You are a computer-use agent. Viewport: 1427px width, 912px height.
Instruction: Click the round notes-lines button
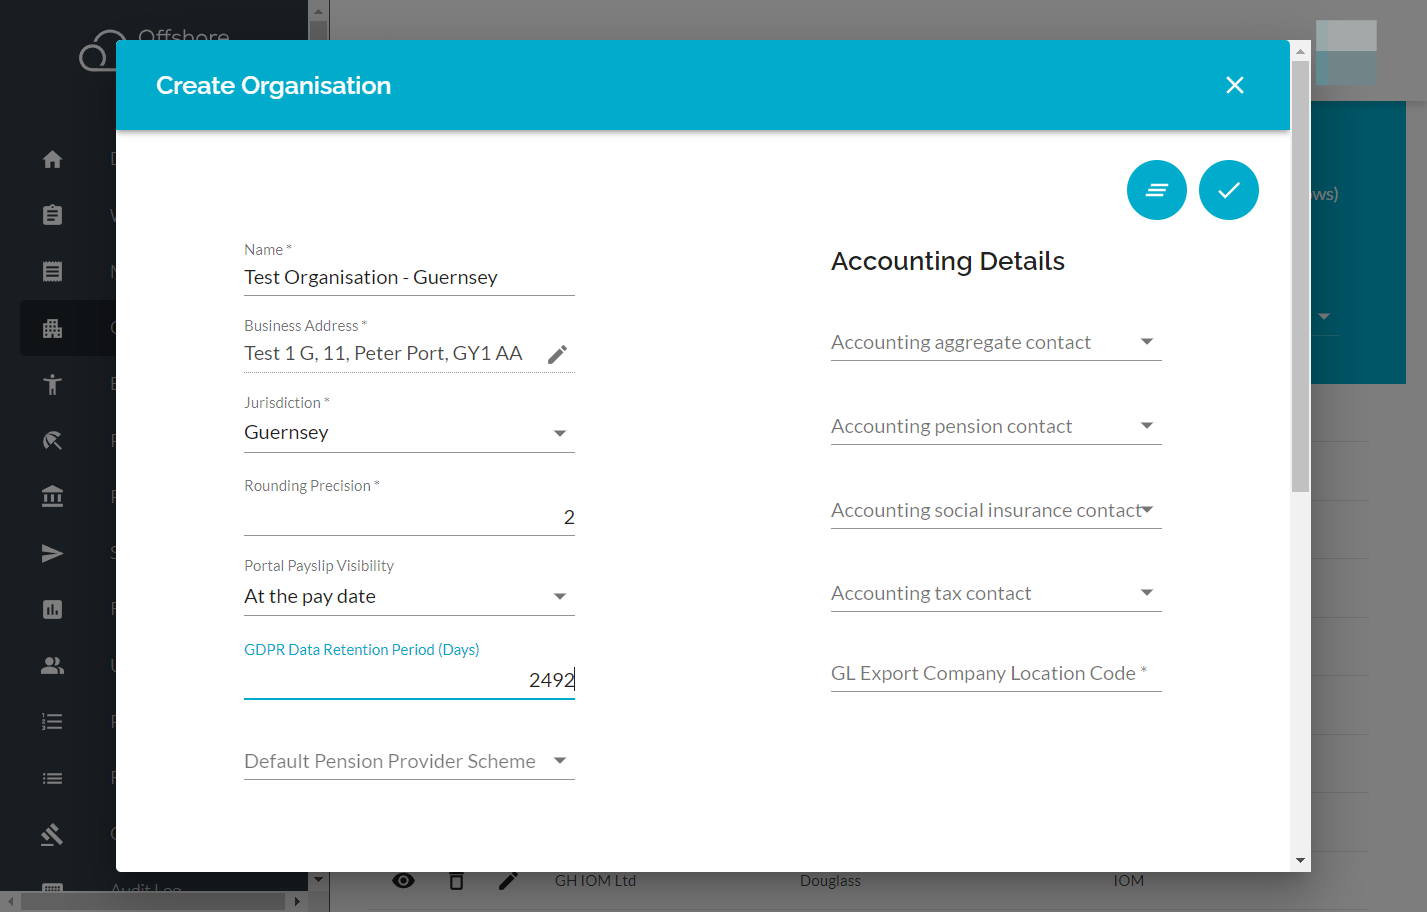click(x=1157, y=190)
